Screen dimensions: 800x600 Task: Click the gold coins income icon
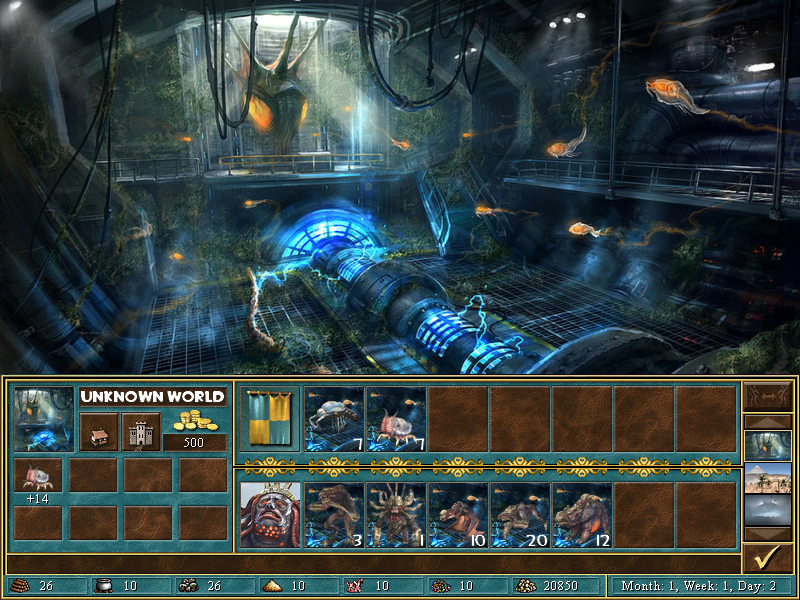point(195,421)
